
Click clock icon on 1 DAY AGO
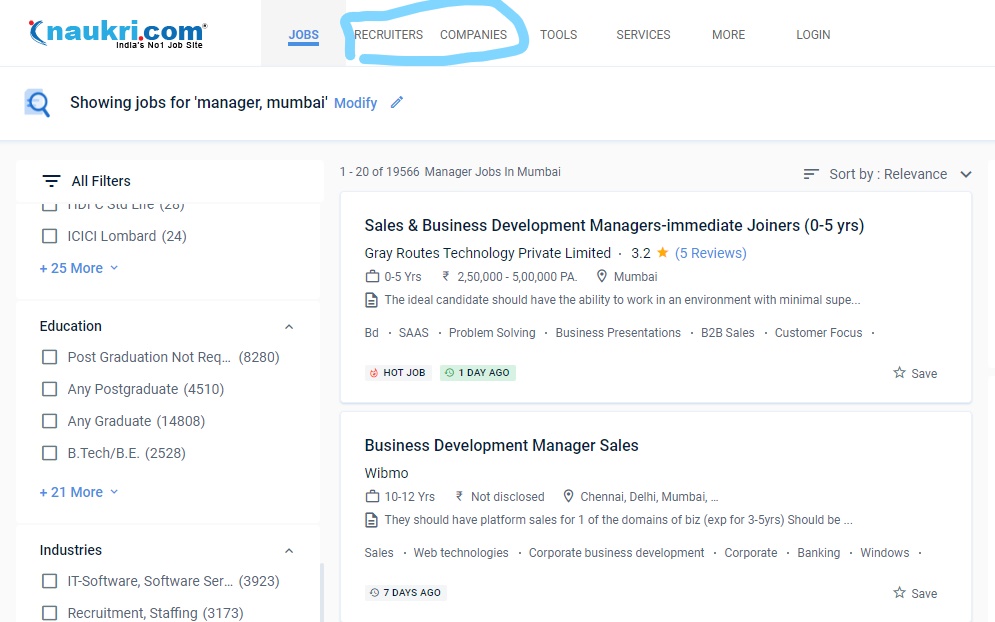449,373
